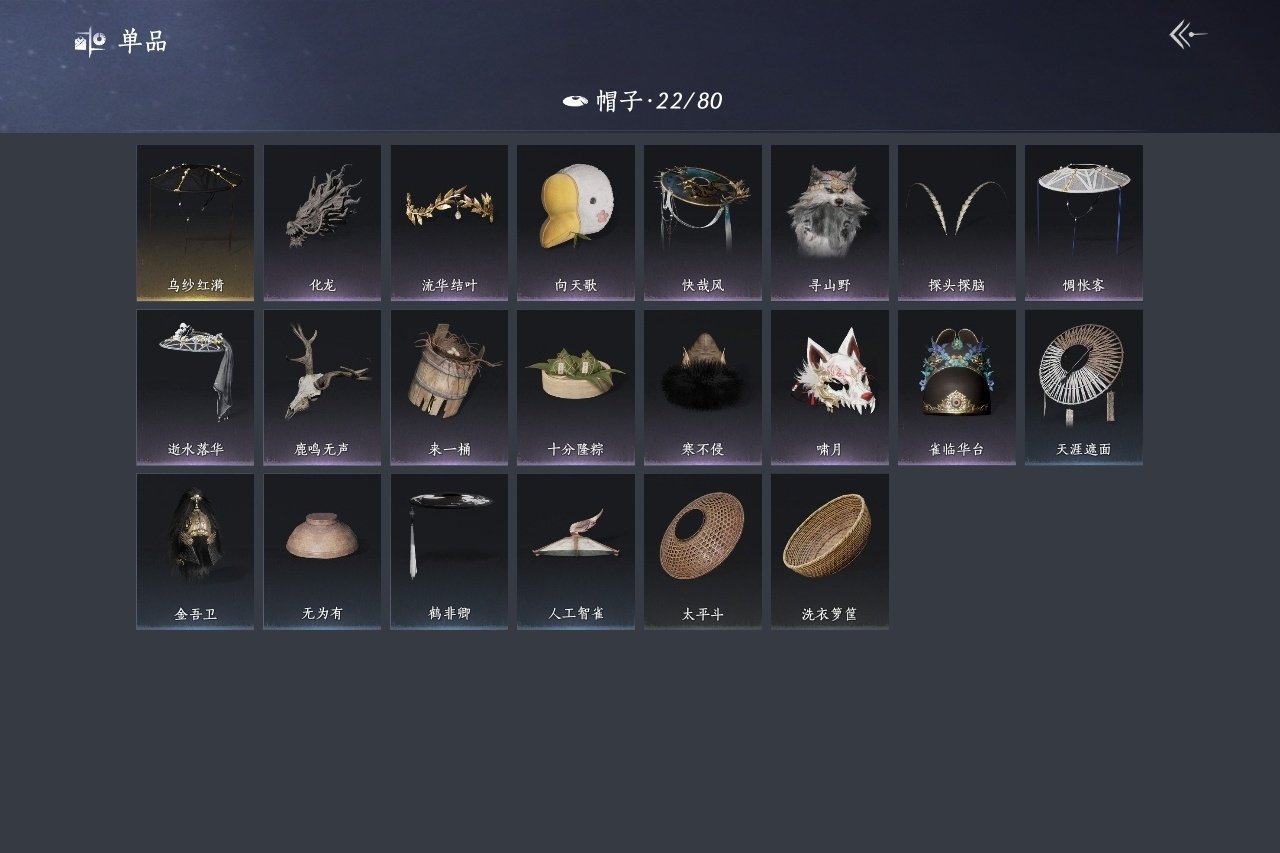This screenshot has width=1280, height=853.
Task: Pick the 向天歌 duck hood
Action: (576, 222)
